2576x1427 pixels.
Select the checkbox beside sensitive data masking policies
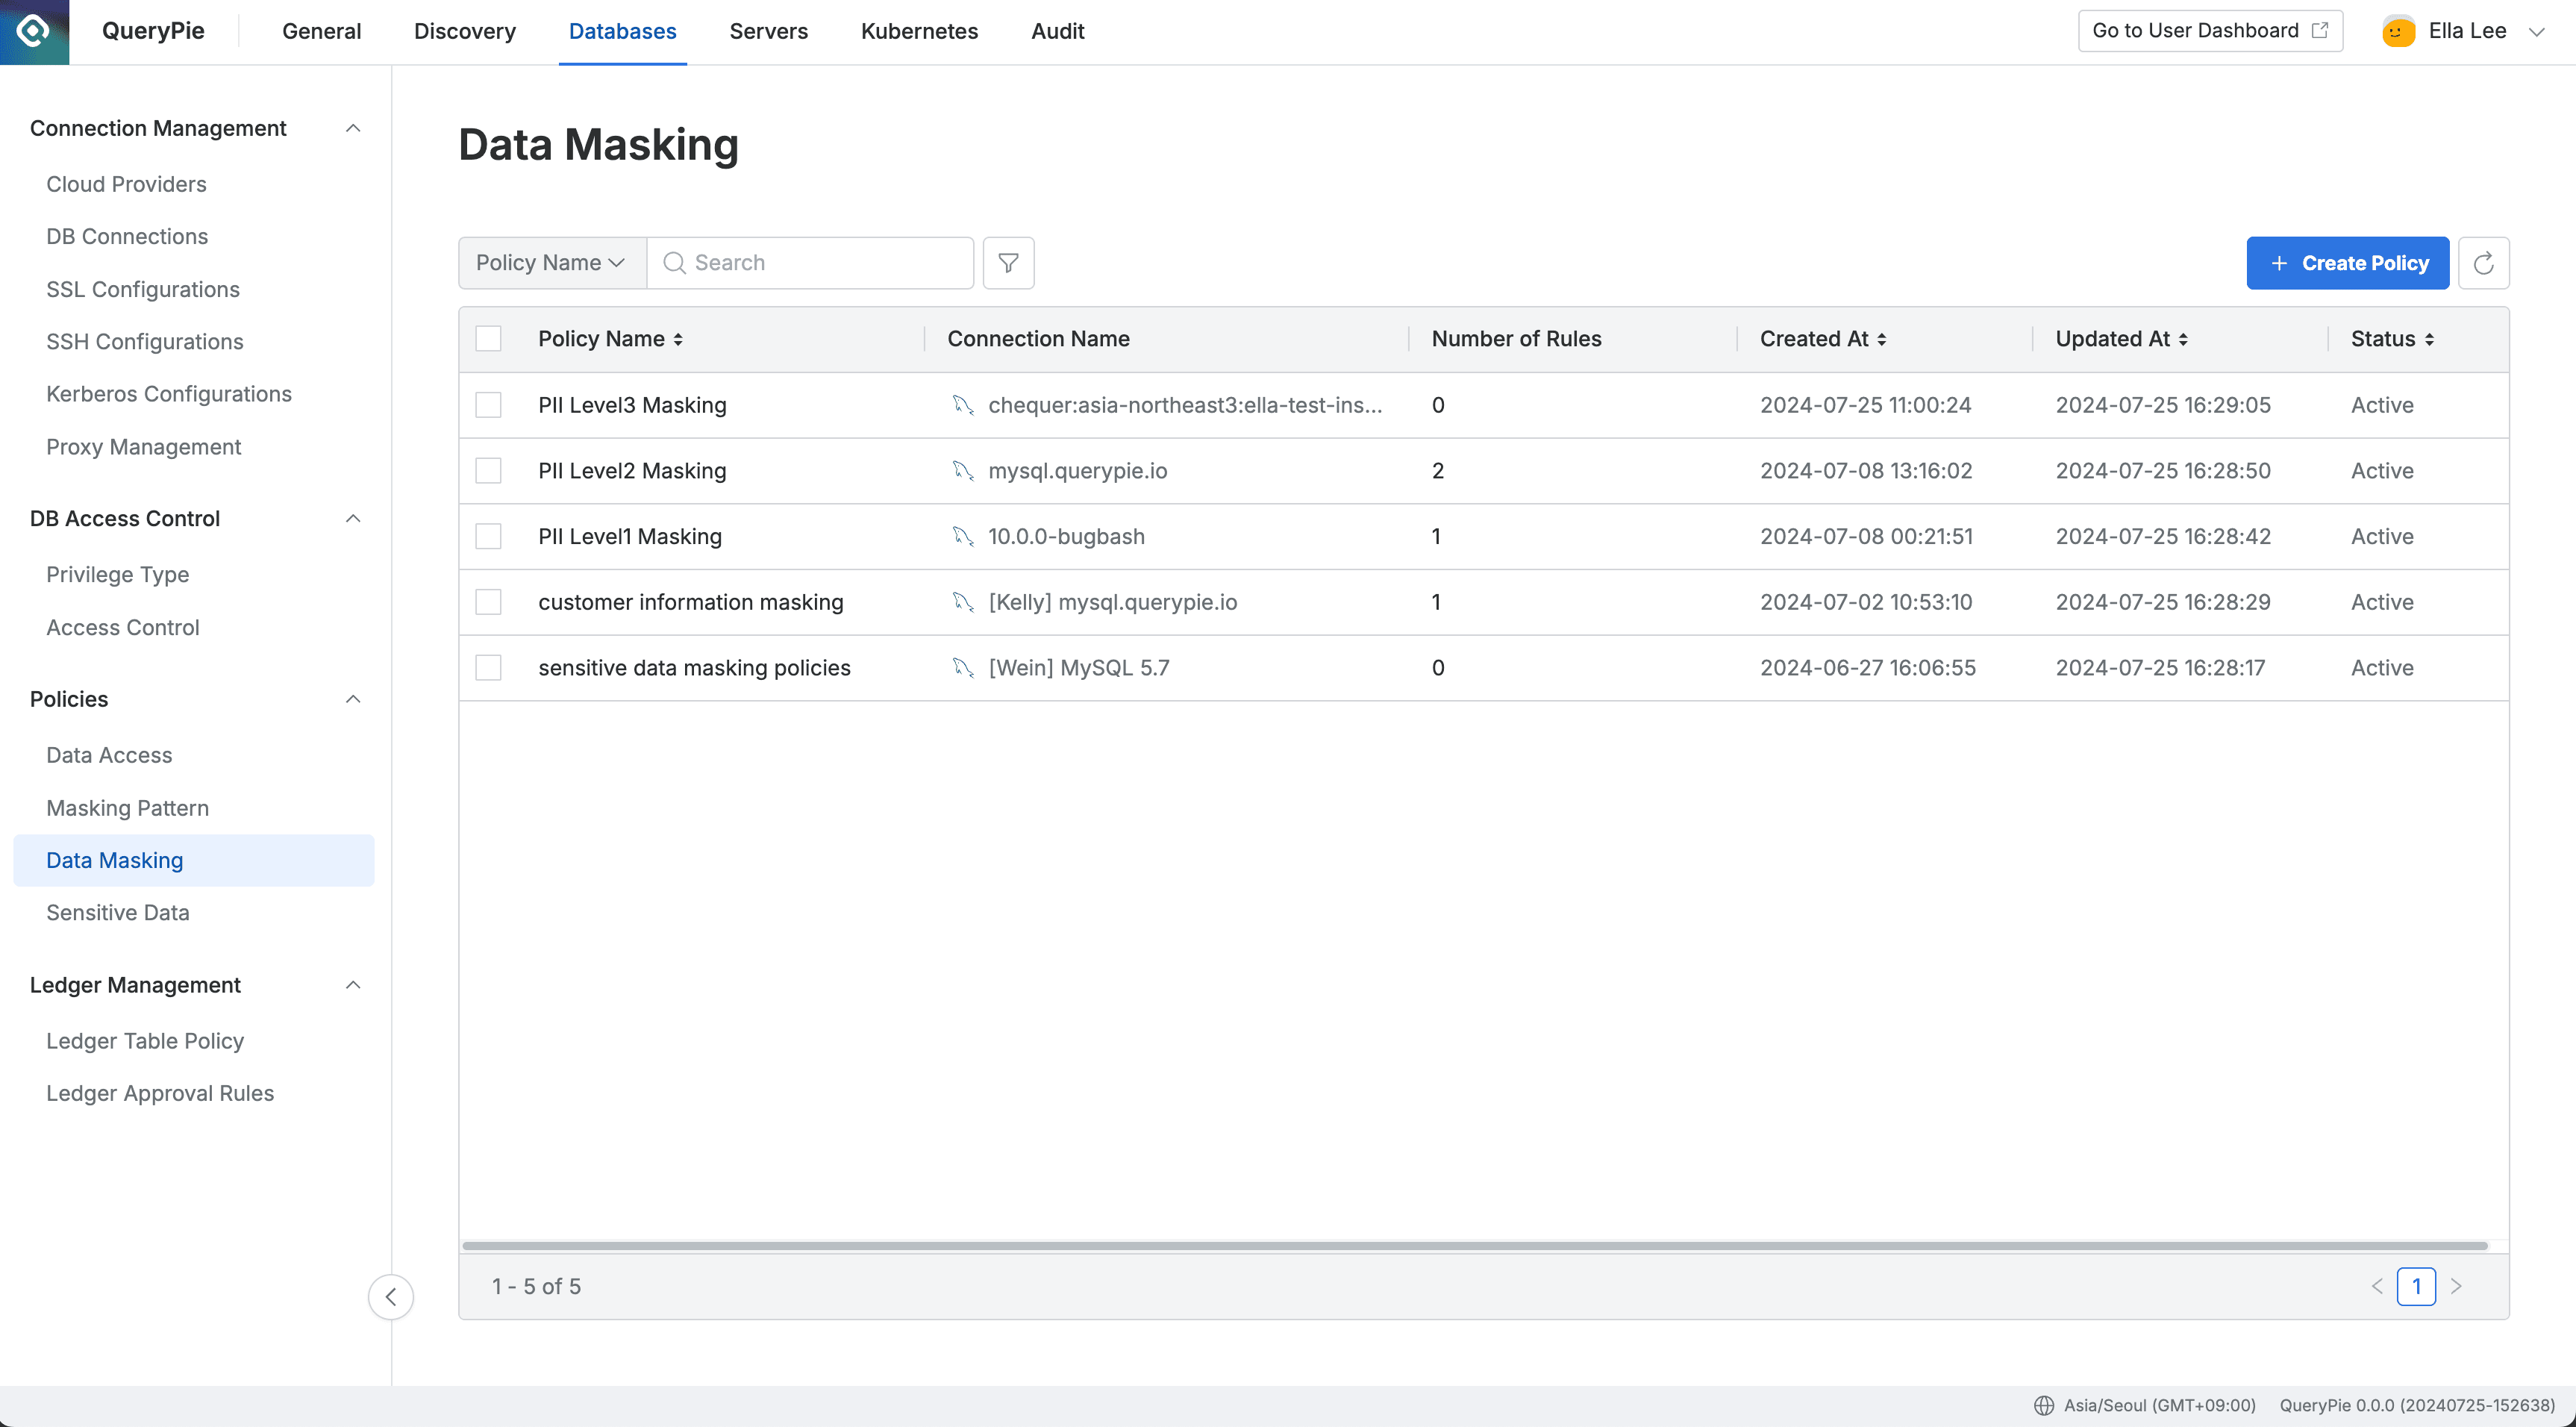(x=488, y=667)
